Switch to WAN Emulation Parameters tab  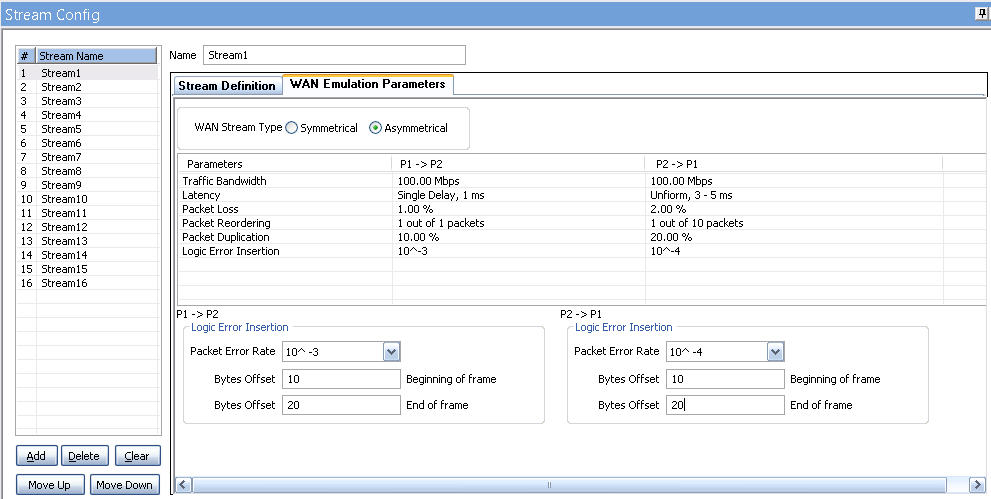368,84
